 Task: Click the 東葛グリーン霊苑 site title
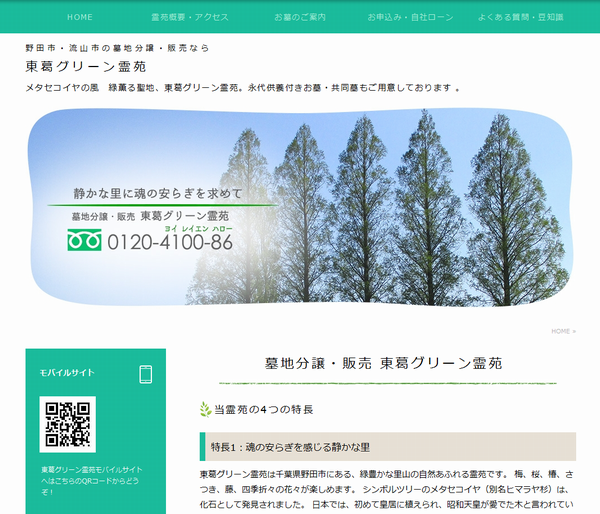point(86,67)
